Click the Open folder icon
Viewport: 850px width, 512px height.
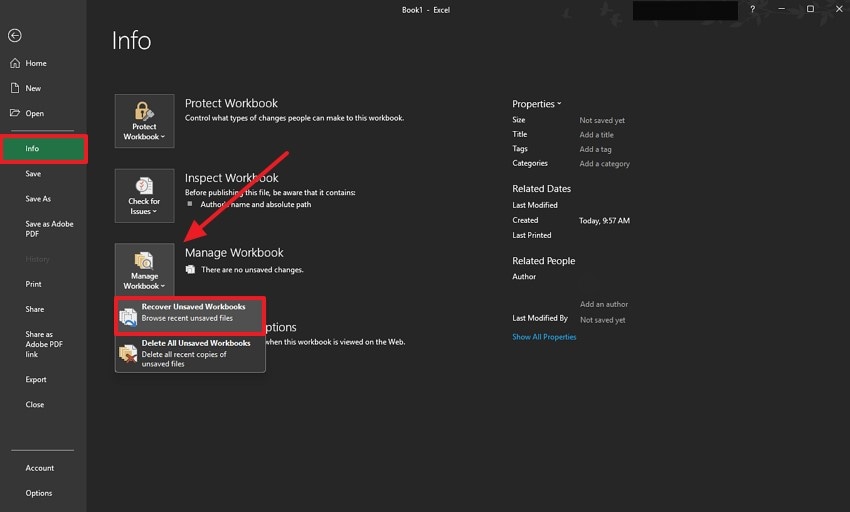coord(14,113)
